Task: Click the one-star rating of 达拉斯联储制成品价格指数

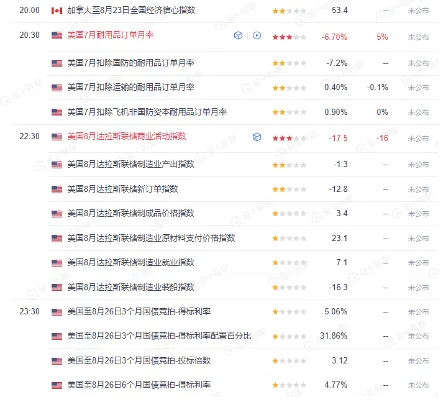Action: 289,214
